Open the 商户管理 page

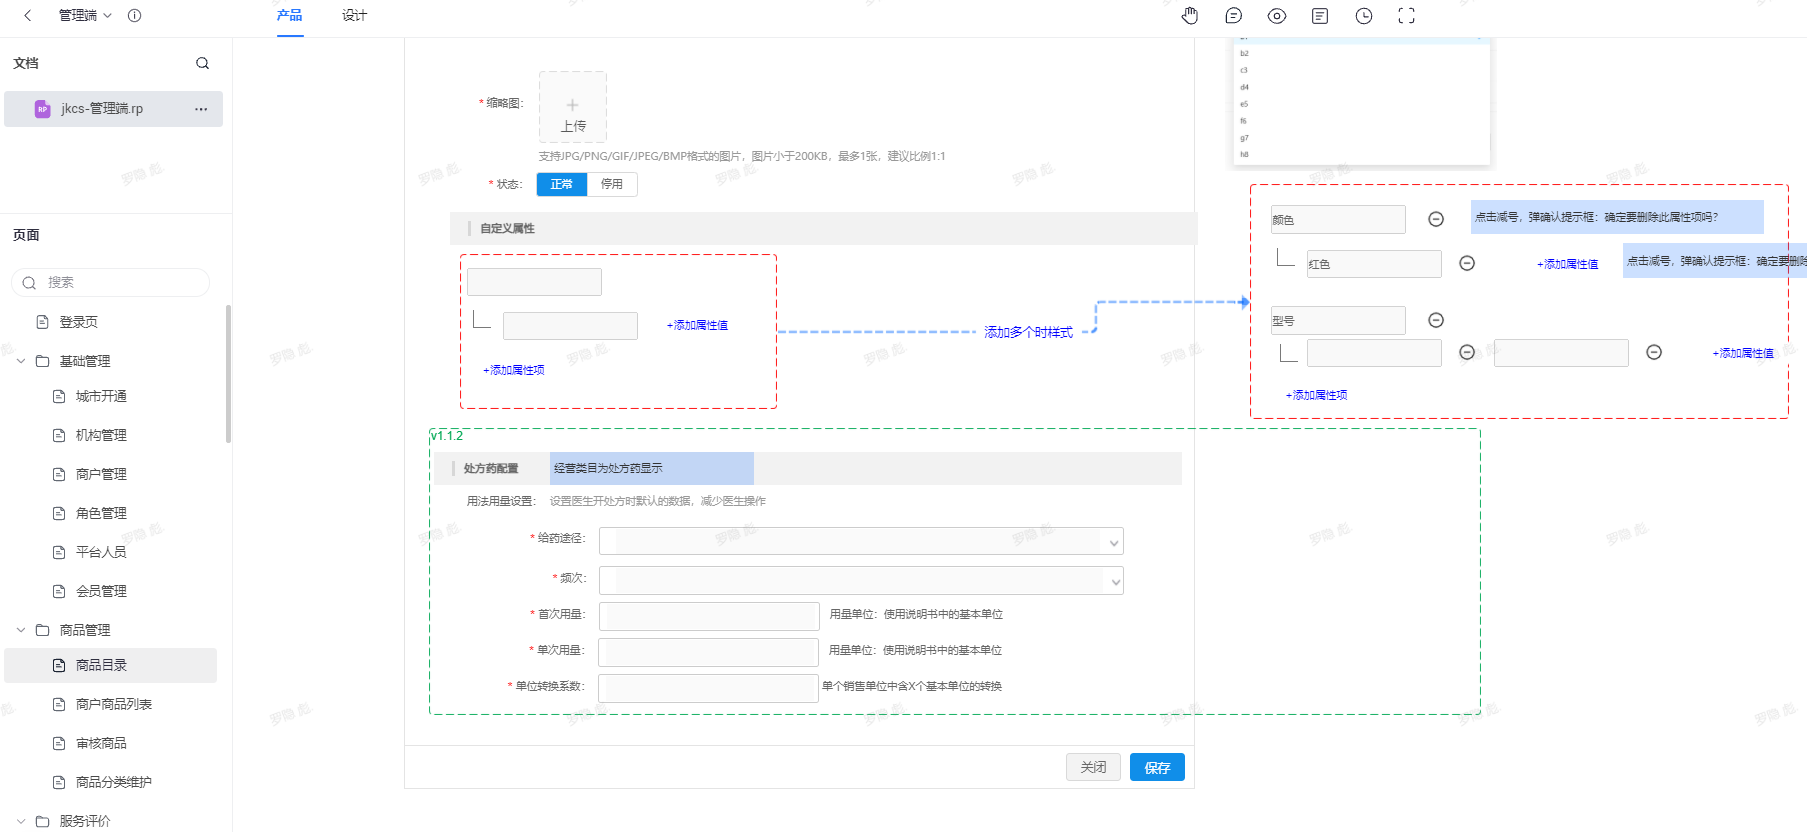101,474
